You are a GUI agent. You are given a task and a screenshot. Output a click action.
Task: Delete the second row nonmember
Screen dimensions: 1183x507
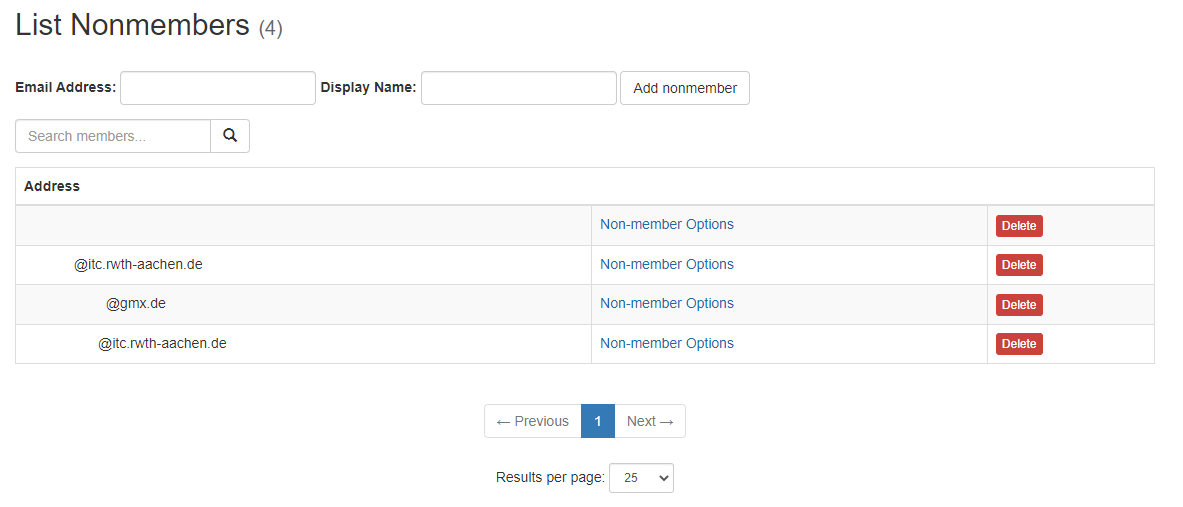[1018, 265]
